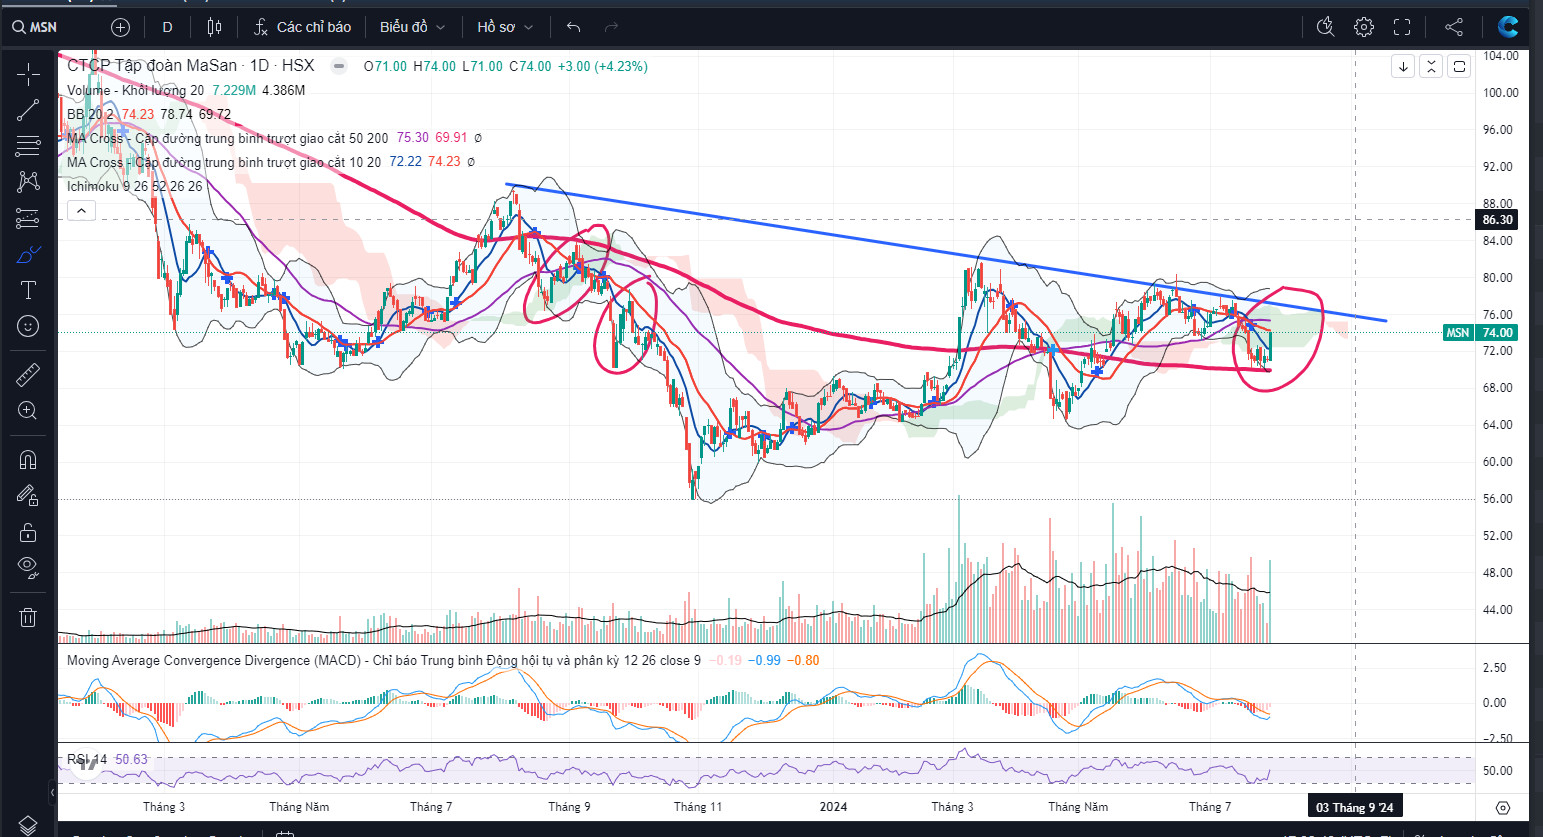Toggle magnet snap mode
1543x837 pixels.
click(28, 460)
